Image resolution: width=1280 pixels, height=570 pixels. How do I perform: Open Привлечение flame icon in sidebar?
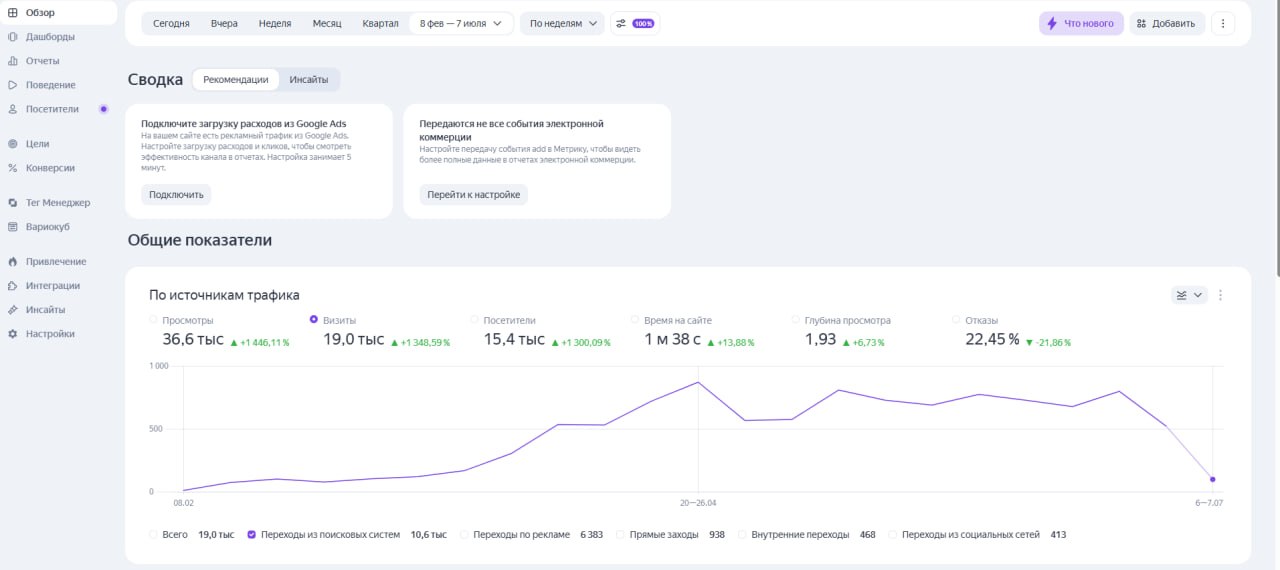(12, 262)
